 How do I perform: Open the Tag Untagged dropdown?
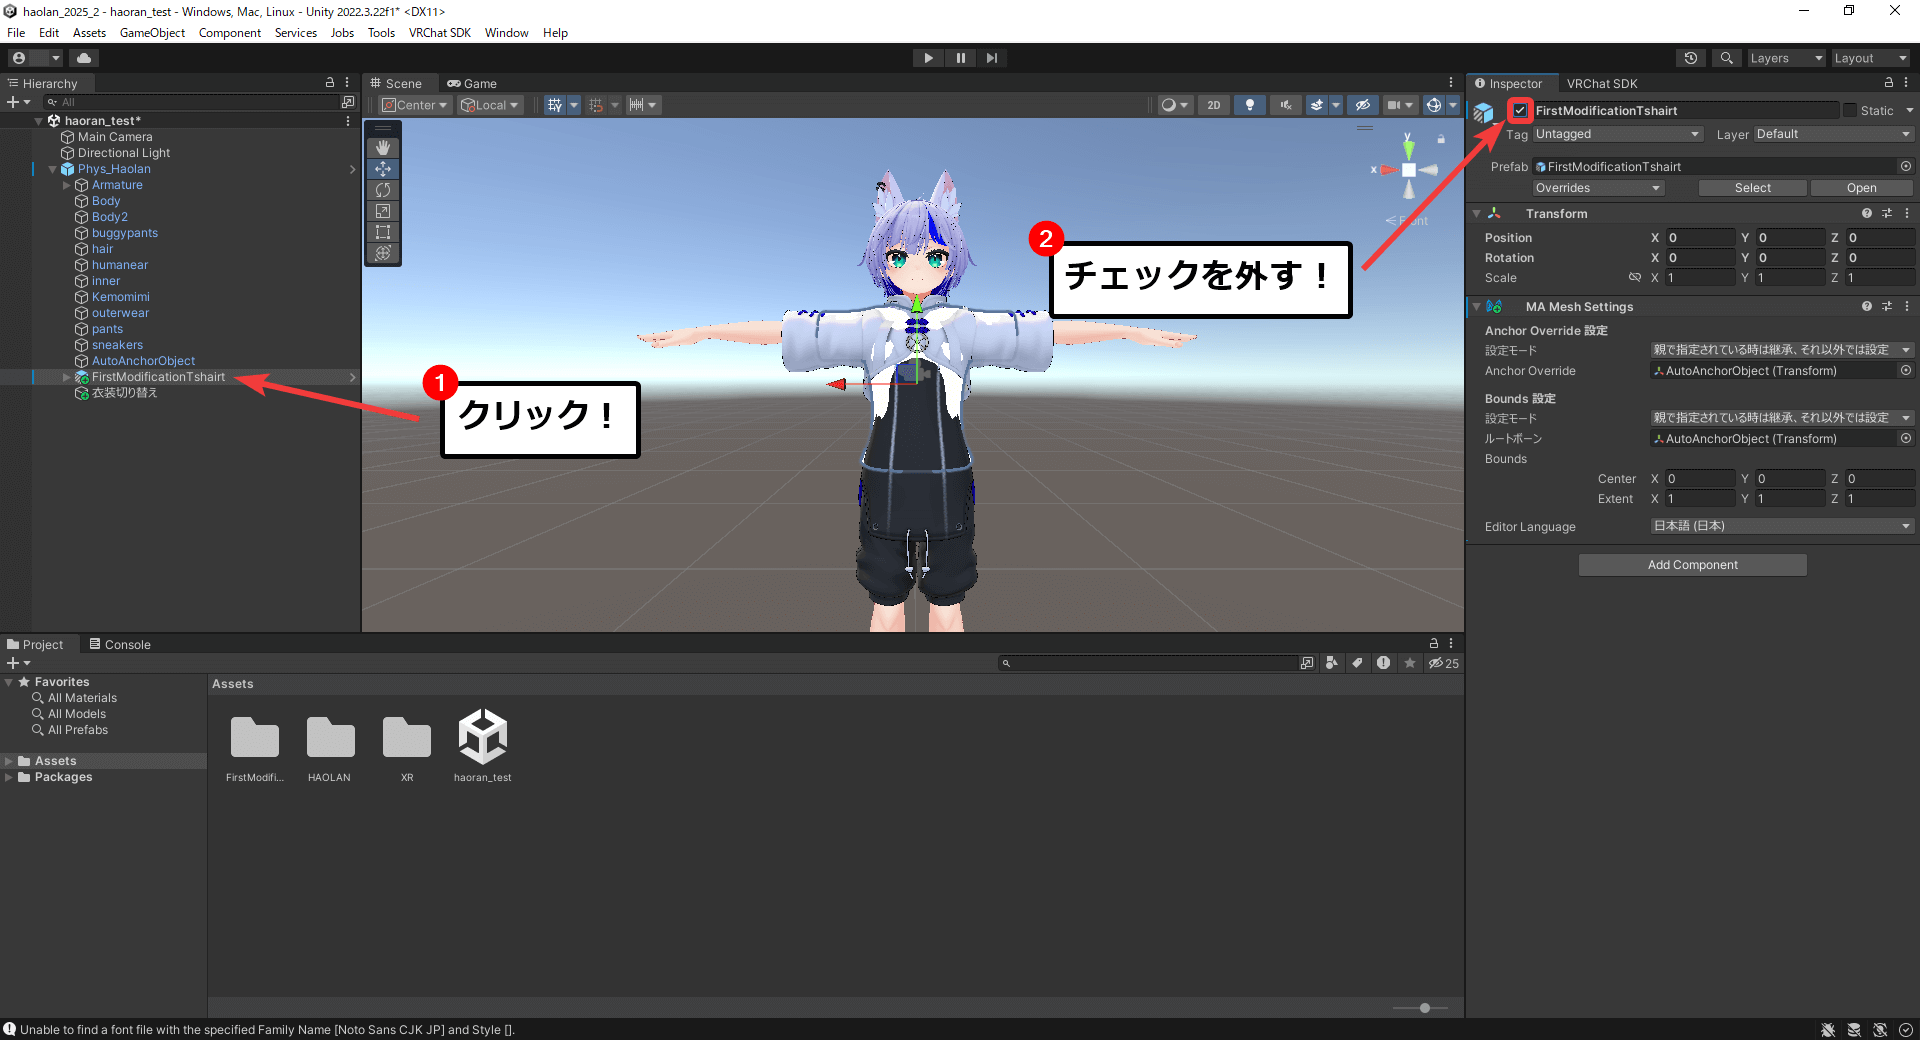(1617, 134)
